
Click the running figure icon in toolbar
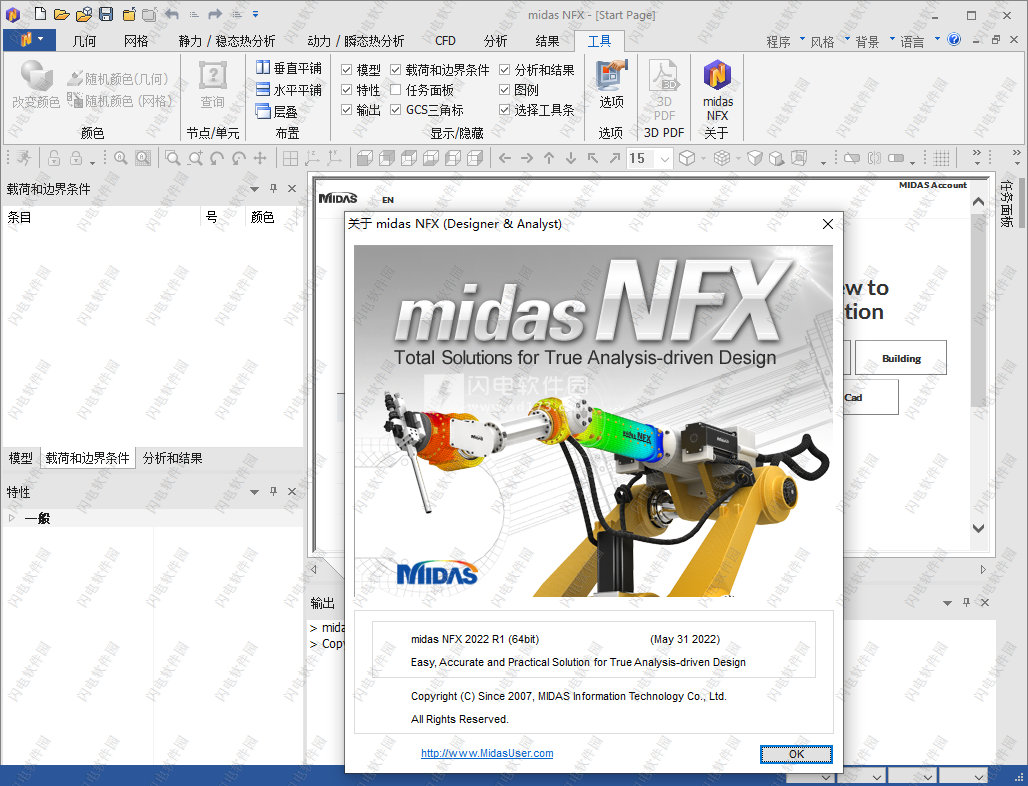(24, 158)
